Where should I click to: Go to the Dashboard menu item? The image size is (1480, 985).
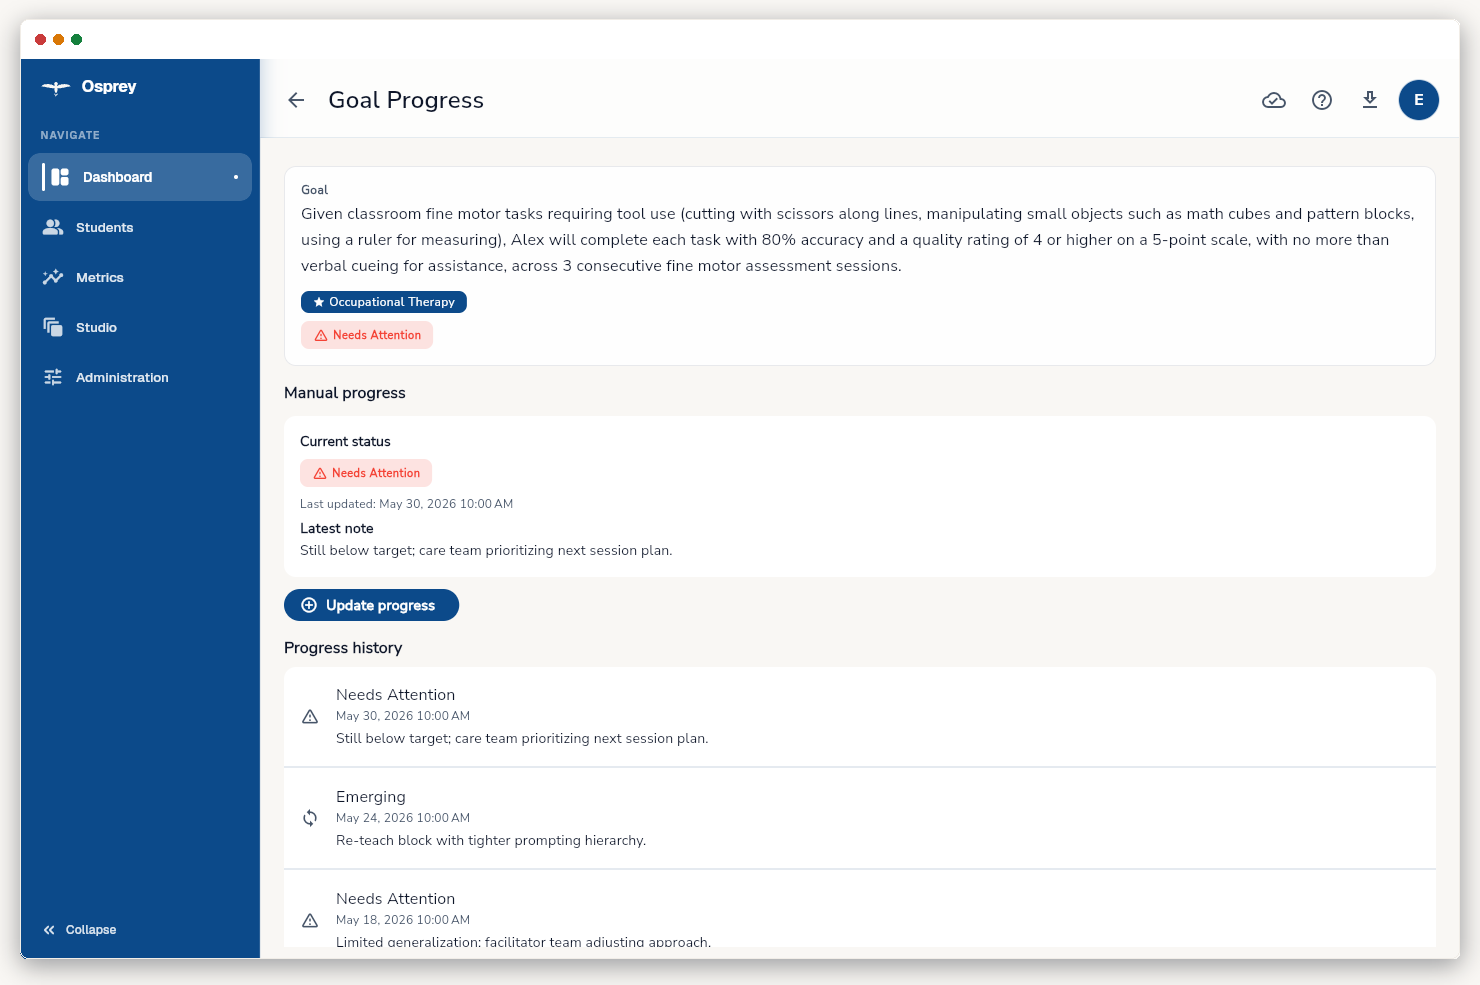pyautogui.click(x=140, y=177)
